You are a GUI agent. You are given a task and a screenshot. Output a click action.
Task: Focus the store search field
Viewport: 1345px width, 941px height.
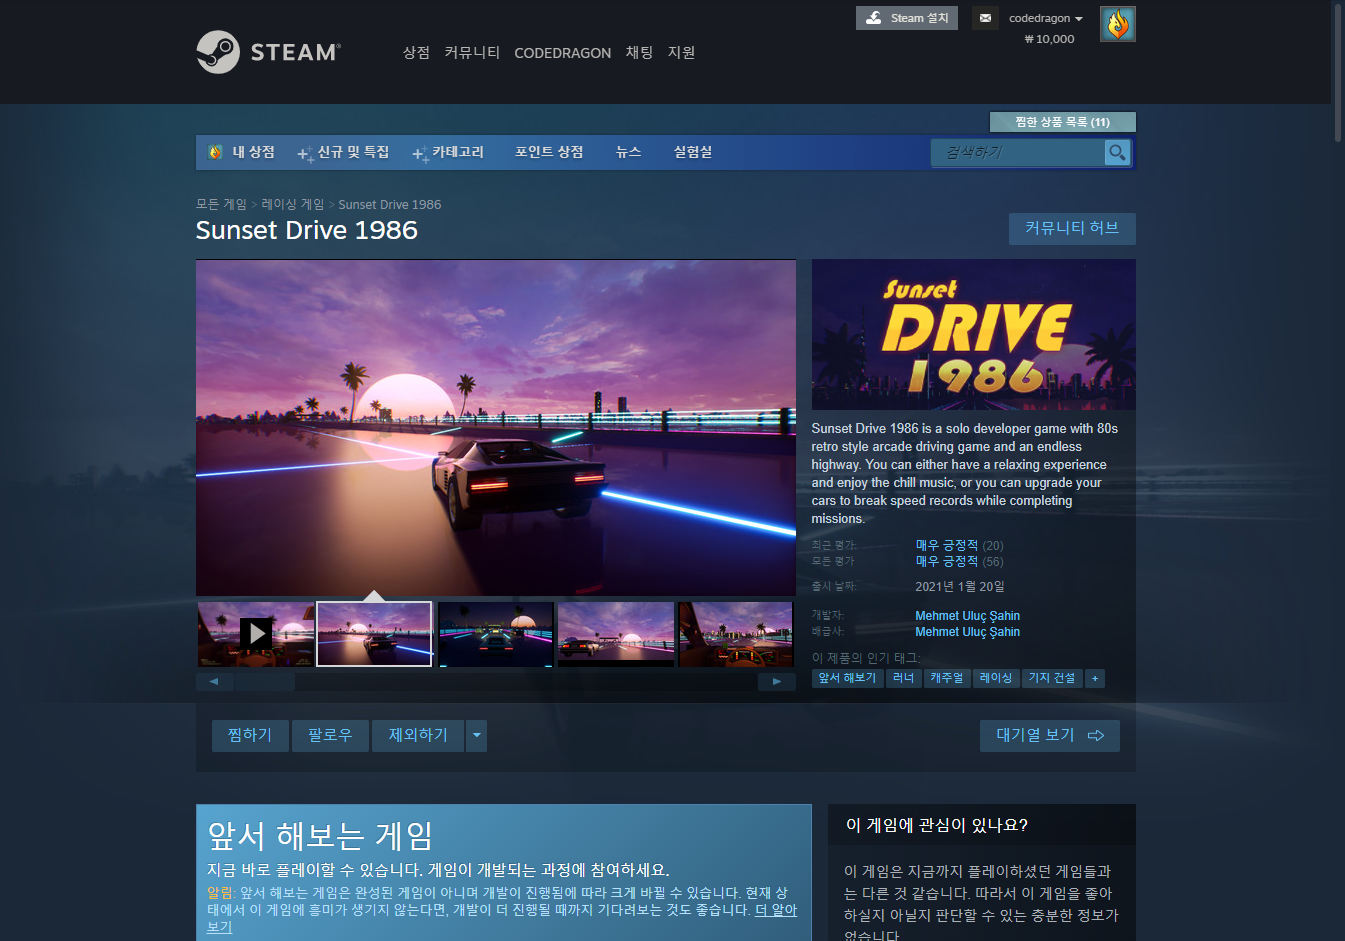[1018, 152]
